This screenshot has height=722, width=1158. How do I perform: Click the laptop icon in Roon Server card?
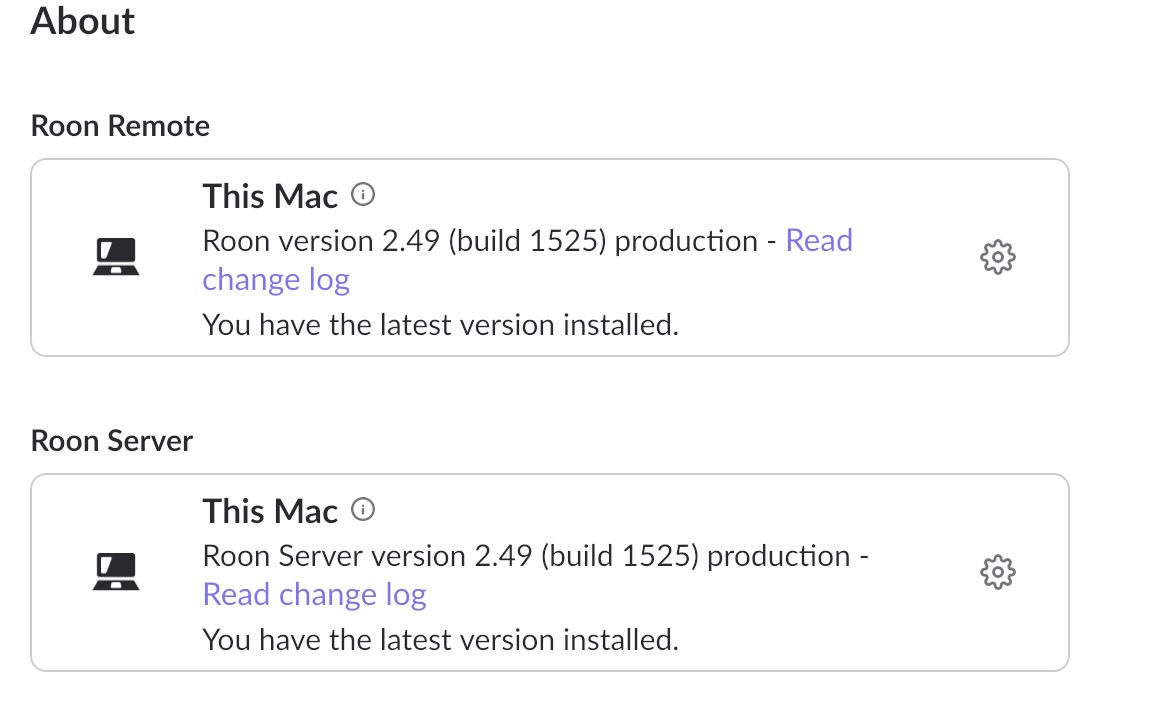click(x=116, y=571)
